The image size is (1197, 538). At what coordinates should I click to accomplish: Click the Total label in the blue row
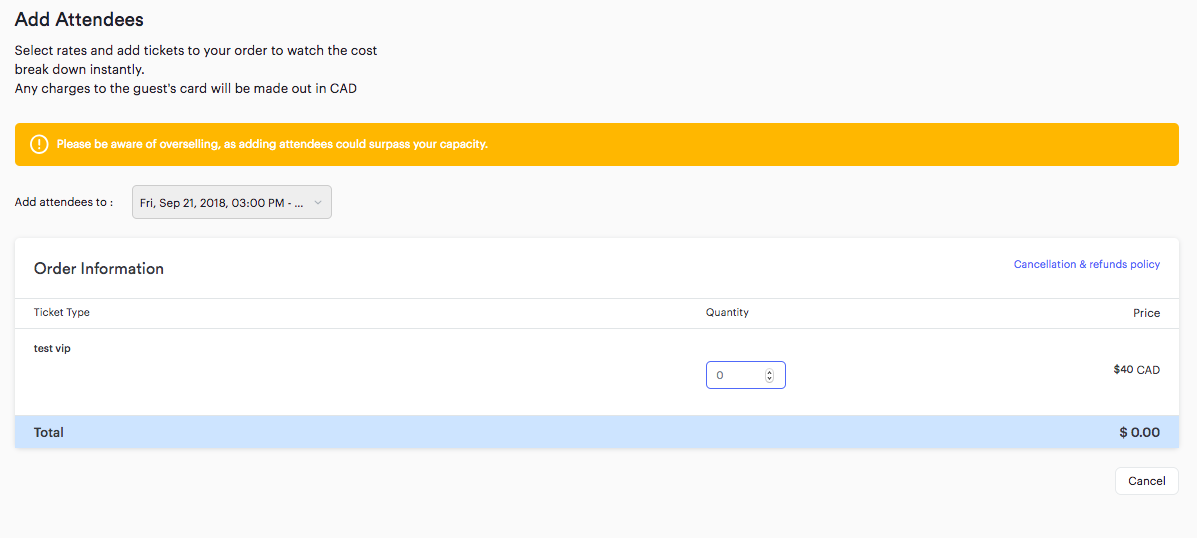coord(49,433)
